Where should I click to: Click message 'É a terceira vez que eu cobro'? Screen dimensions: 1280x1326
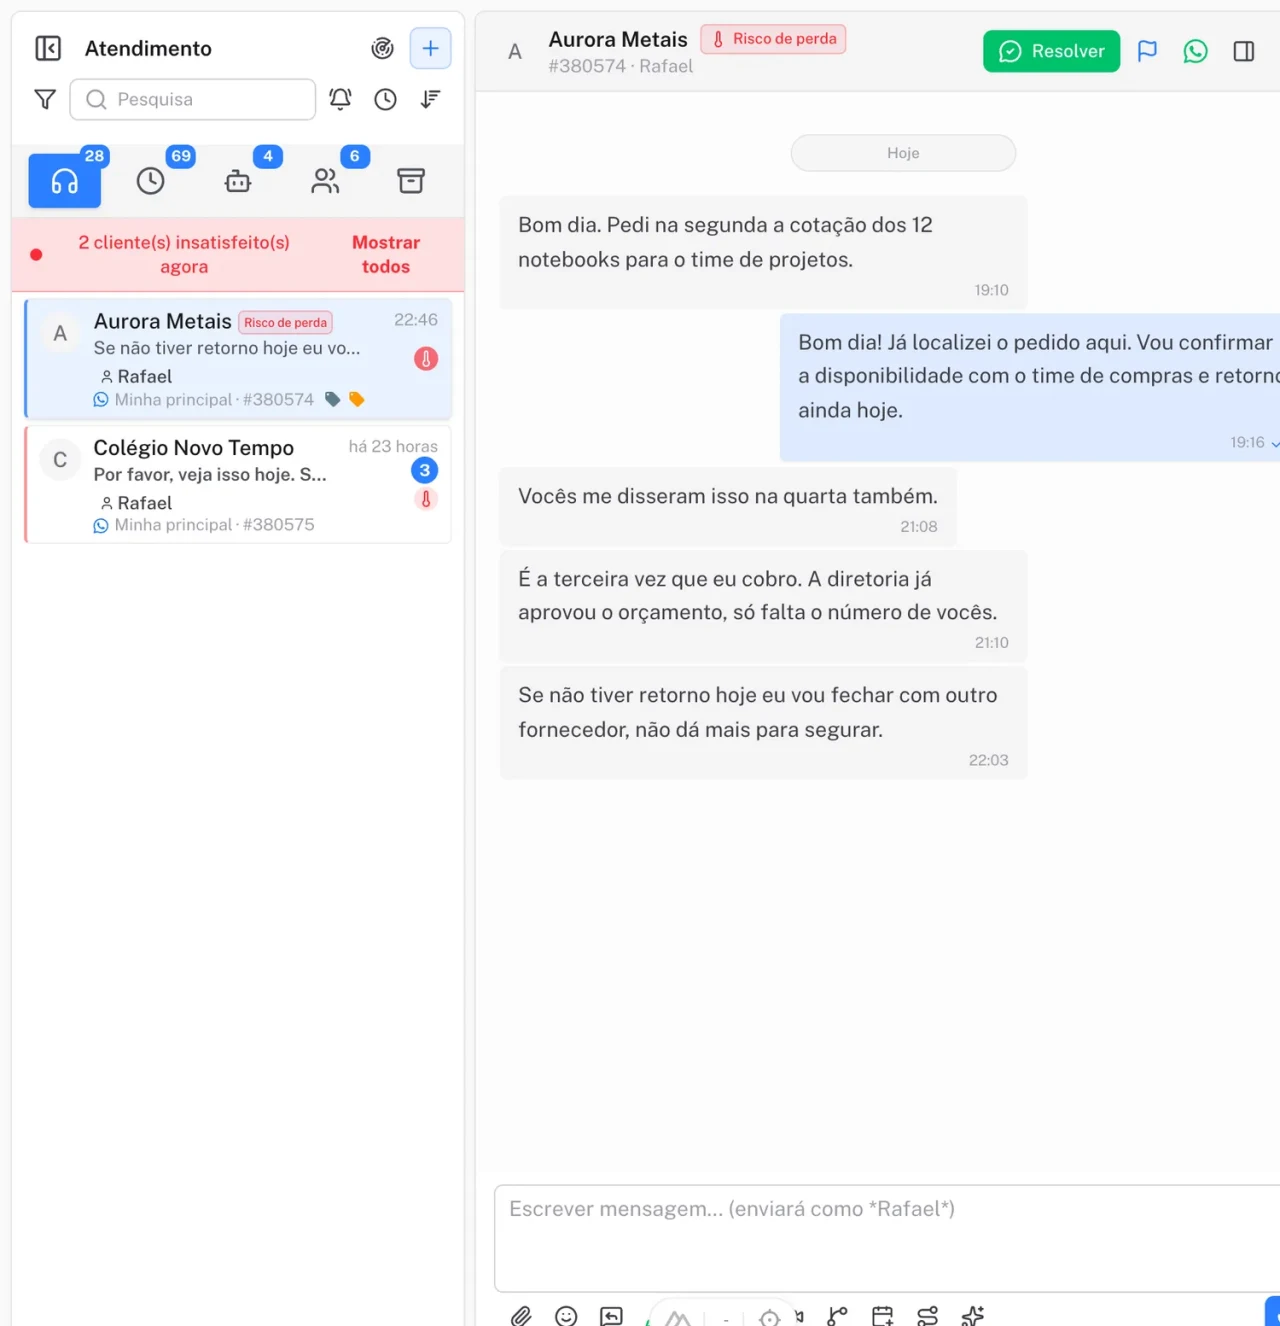tap(763, 606)
